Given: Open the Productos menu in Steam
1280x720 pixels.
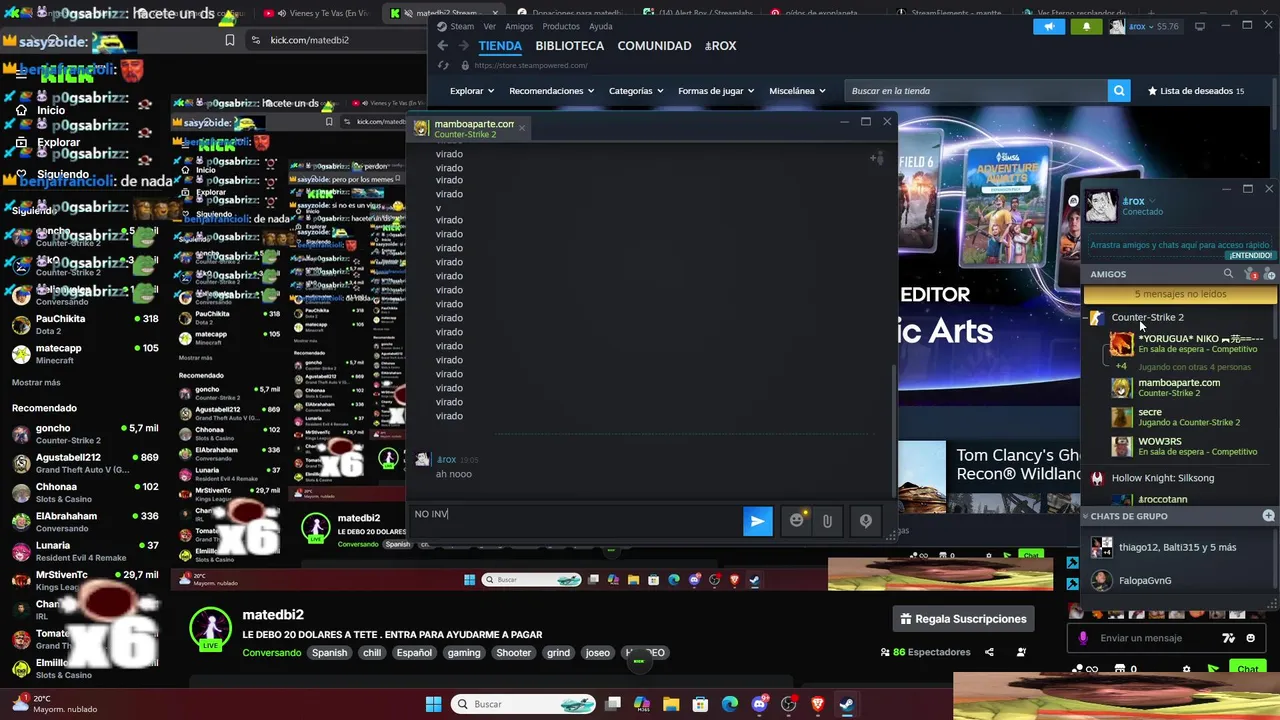Looking at the screenshot, I should [561, 26].
